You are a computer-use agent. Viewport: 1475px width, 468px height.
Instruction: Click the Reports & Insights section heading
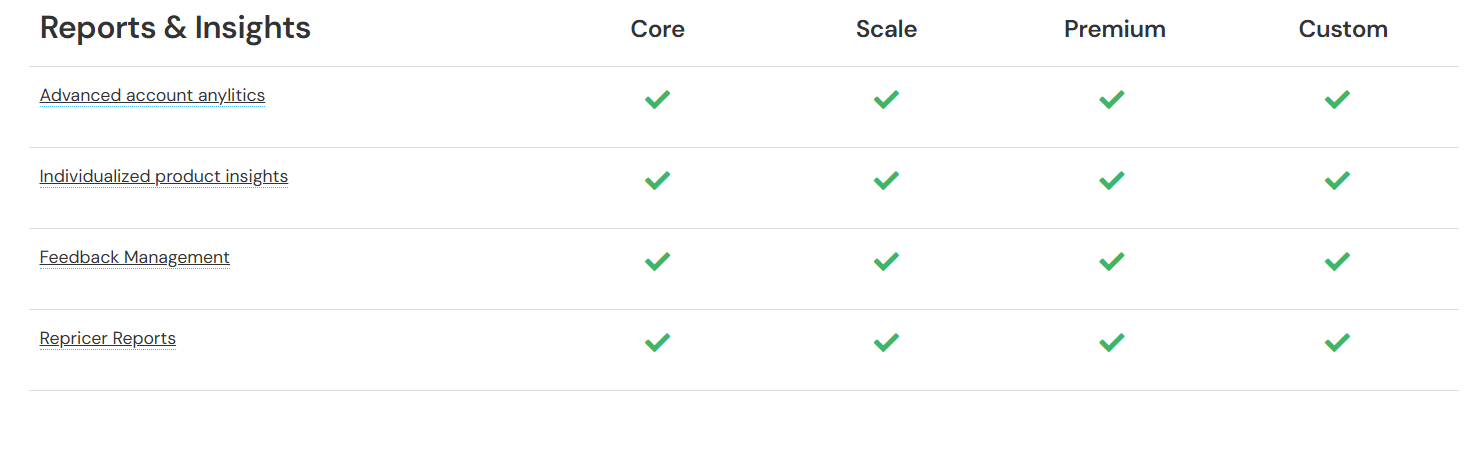175,28
